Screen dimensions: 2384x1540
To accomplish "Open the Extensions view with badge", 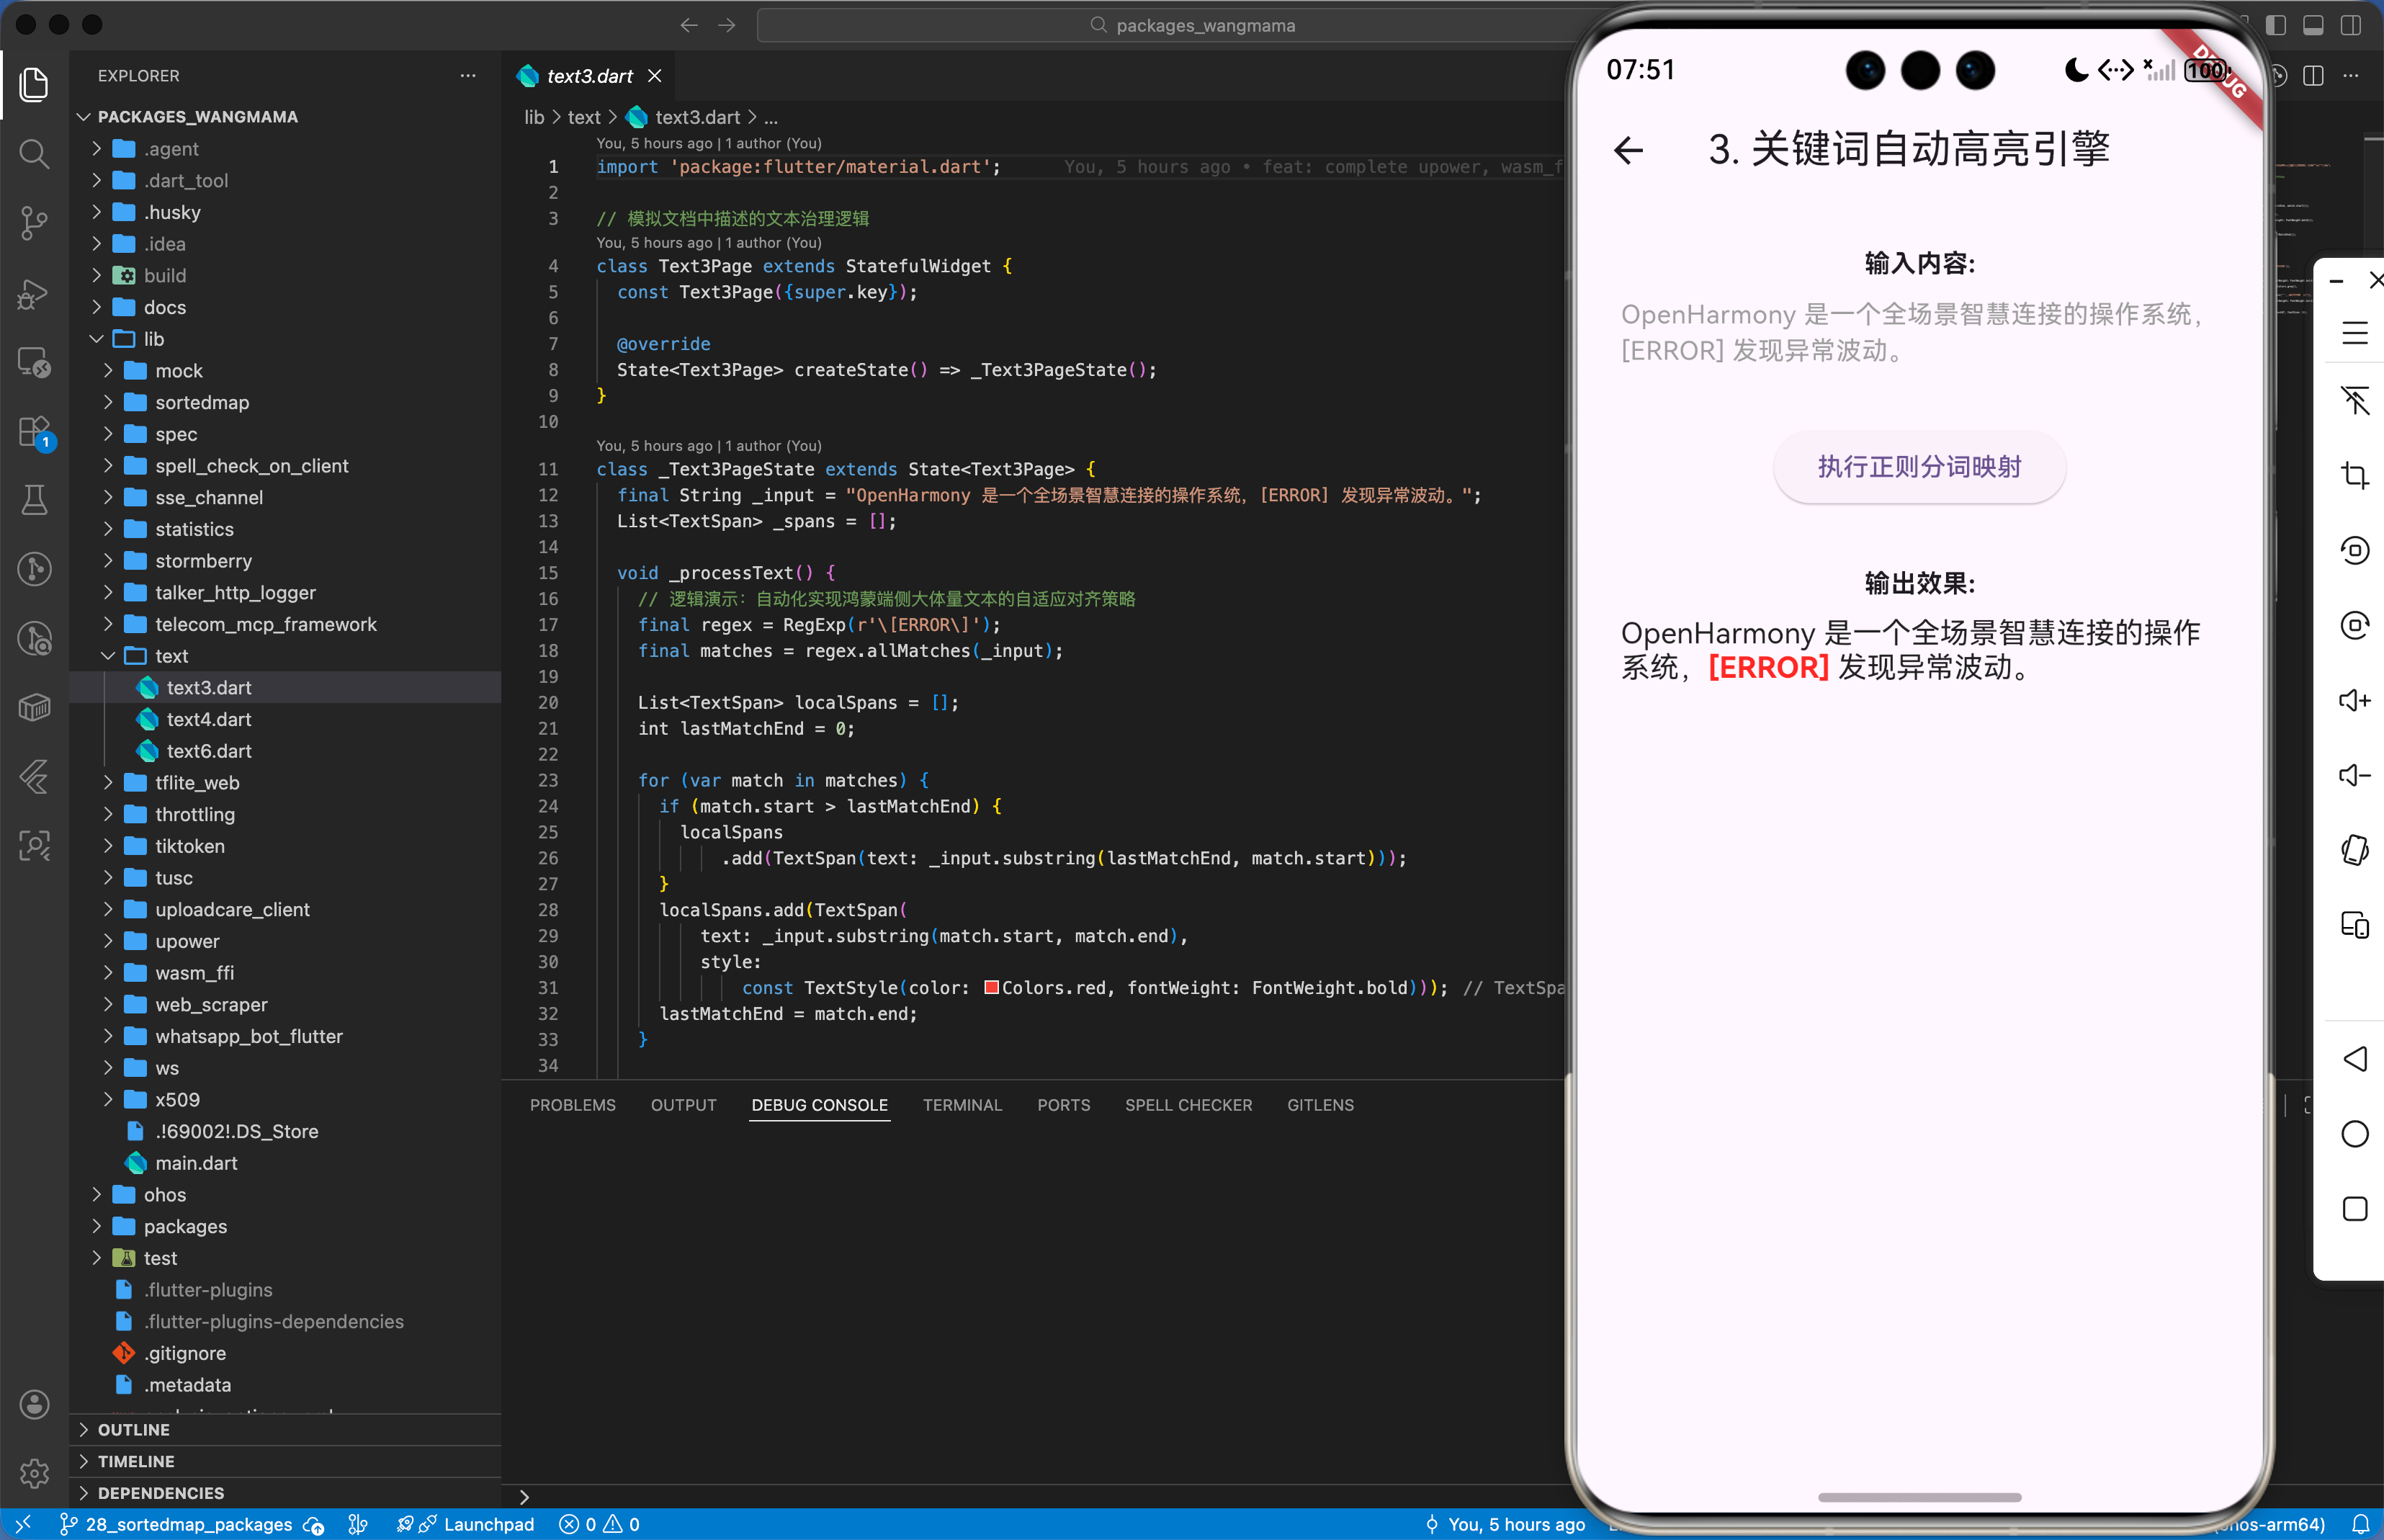I will point(34,432).
